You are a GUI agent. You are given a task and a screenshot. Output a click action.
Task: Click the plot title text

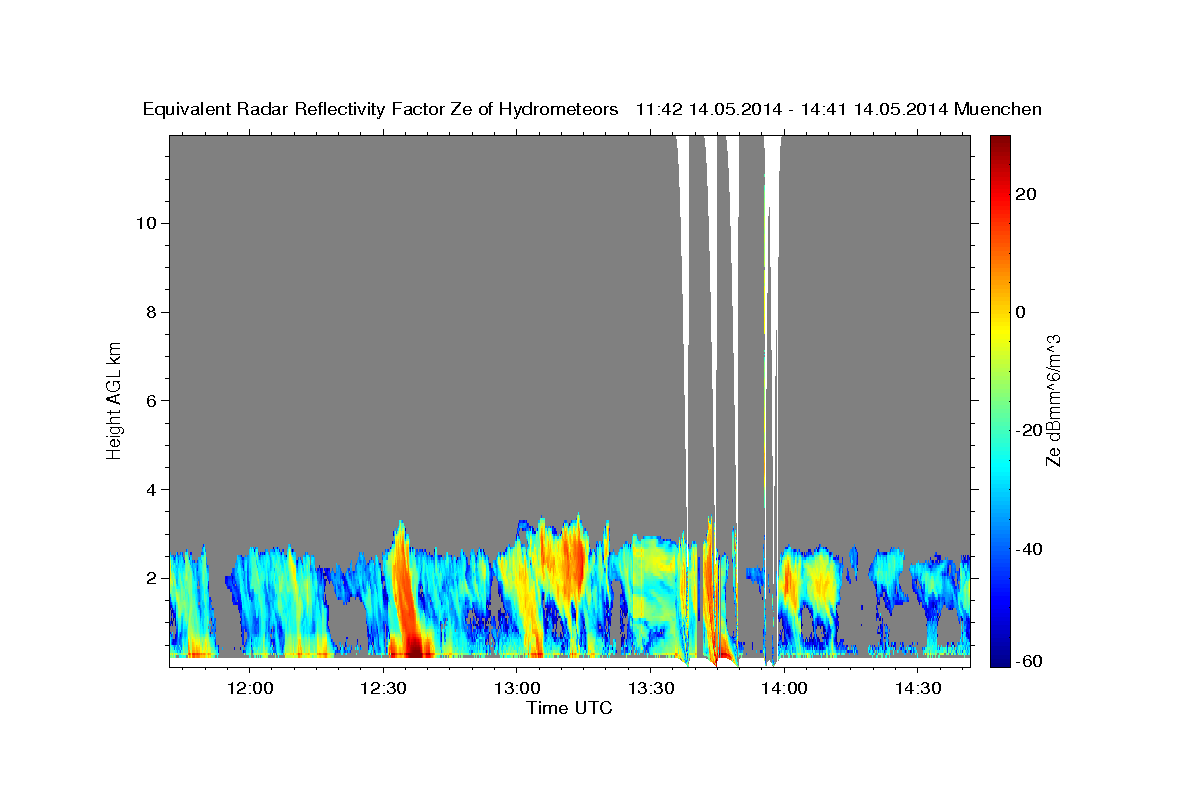click(592, 109)
